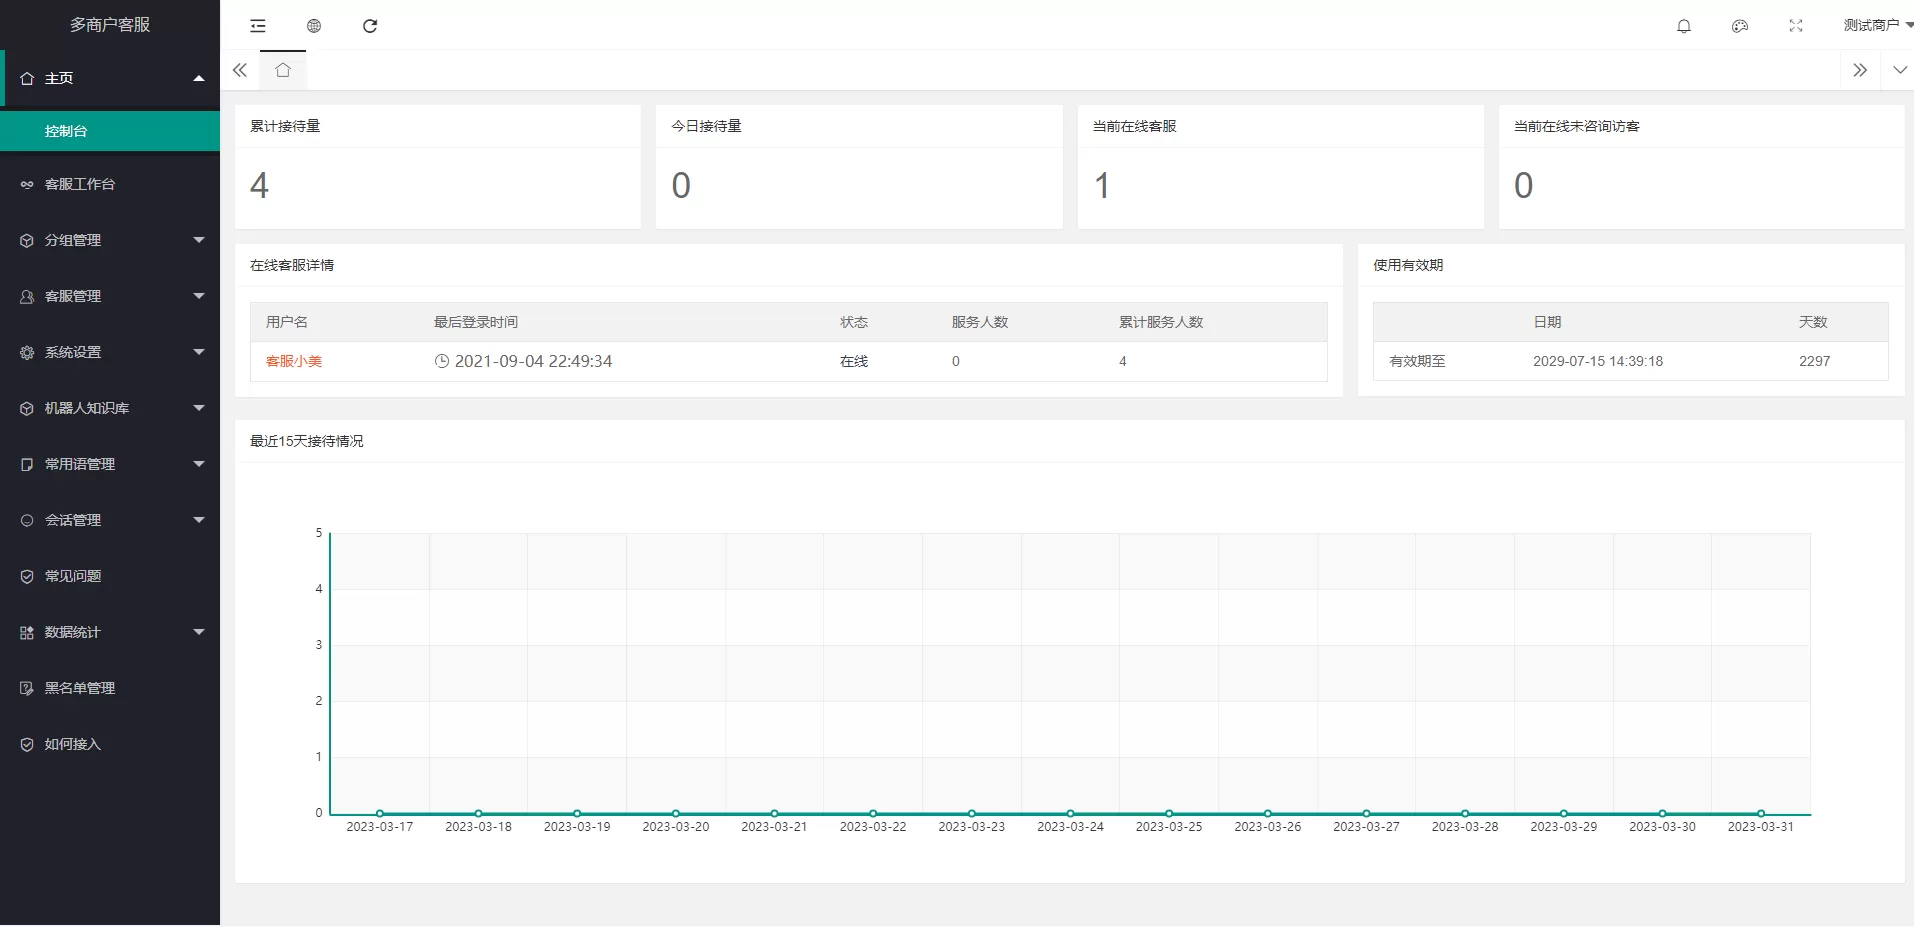Viewport: 1914px width, 927px height.
Task: Open the notification bell icon
Action: [1684, 26]
